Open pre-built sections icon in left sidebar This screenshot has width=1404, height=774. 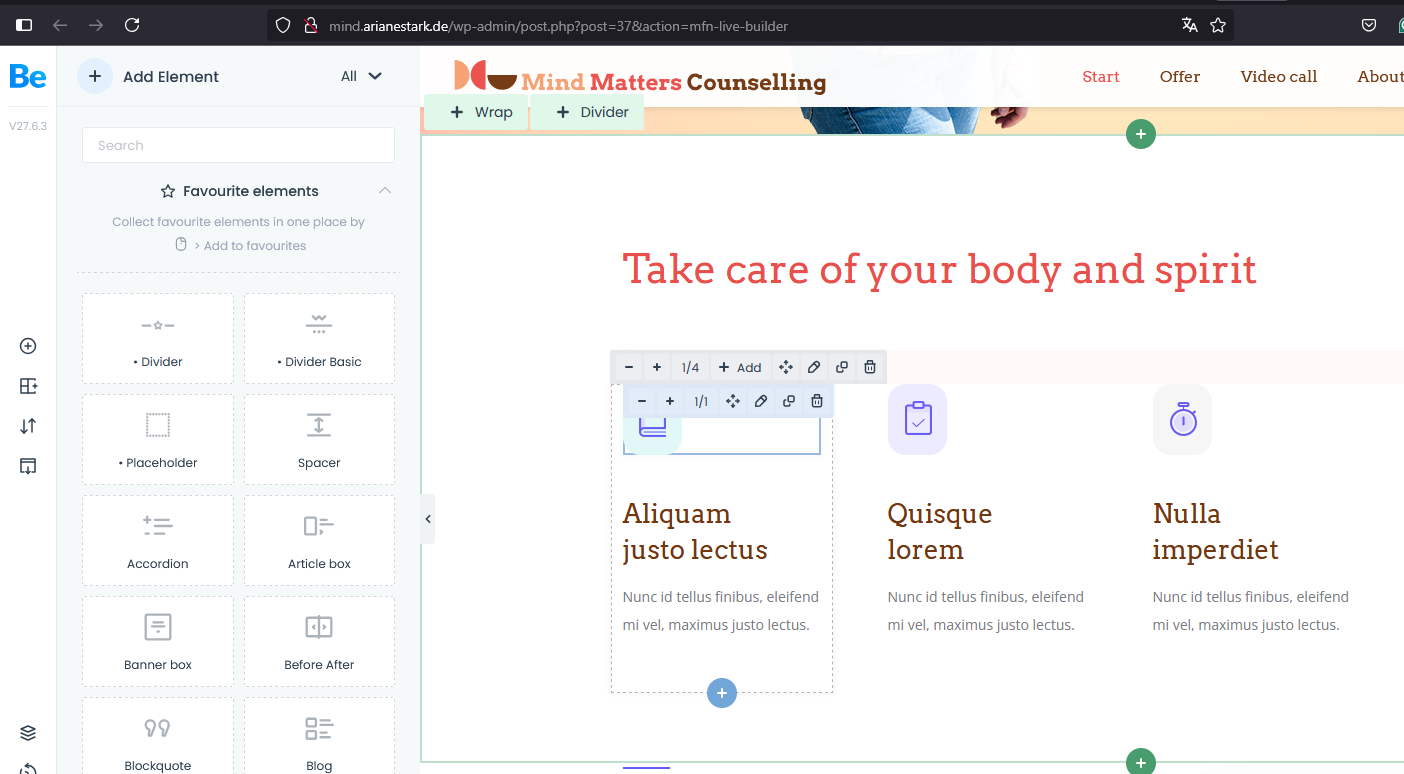(x=28, y=386)
